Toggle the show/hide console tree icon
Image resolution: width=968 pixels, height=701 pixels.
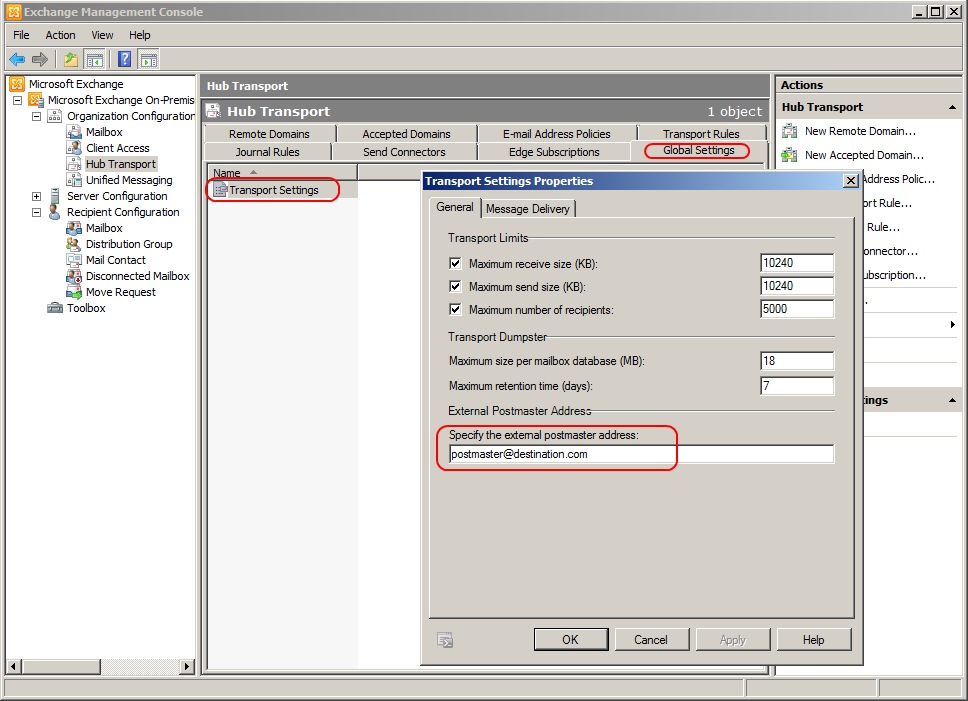94,59
